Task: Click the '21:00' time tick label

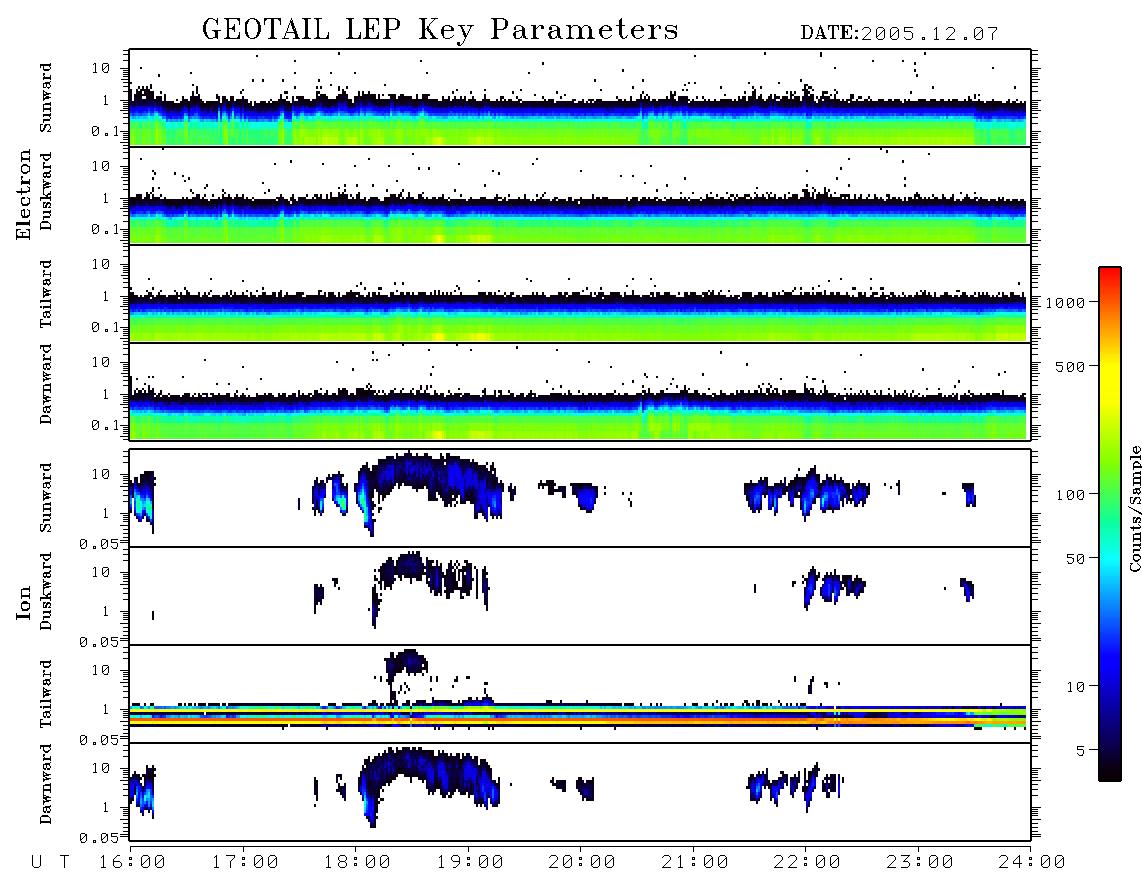Action: click(695, 863)
